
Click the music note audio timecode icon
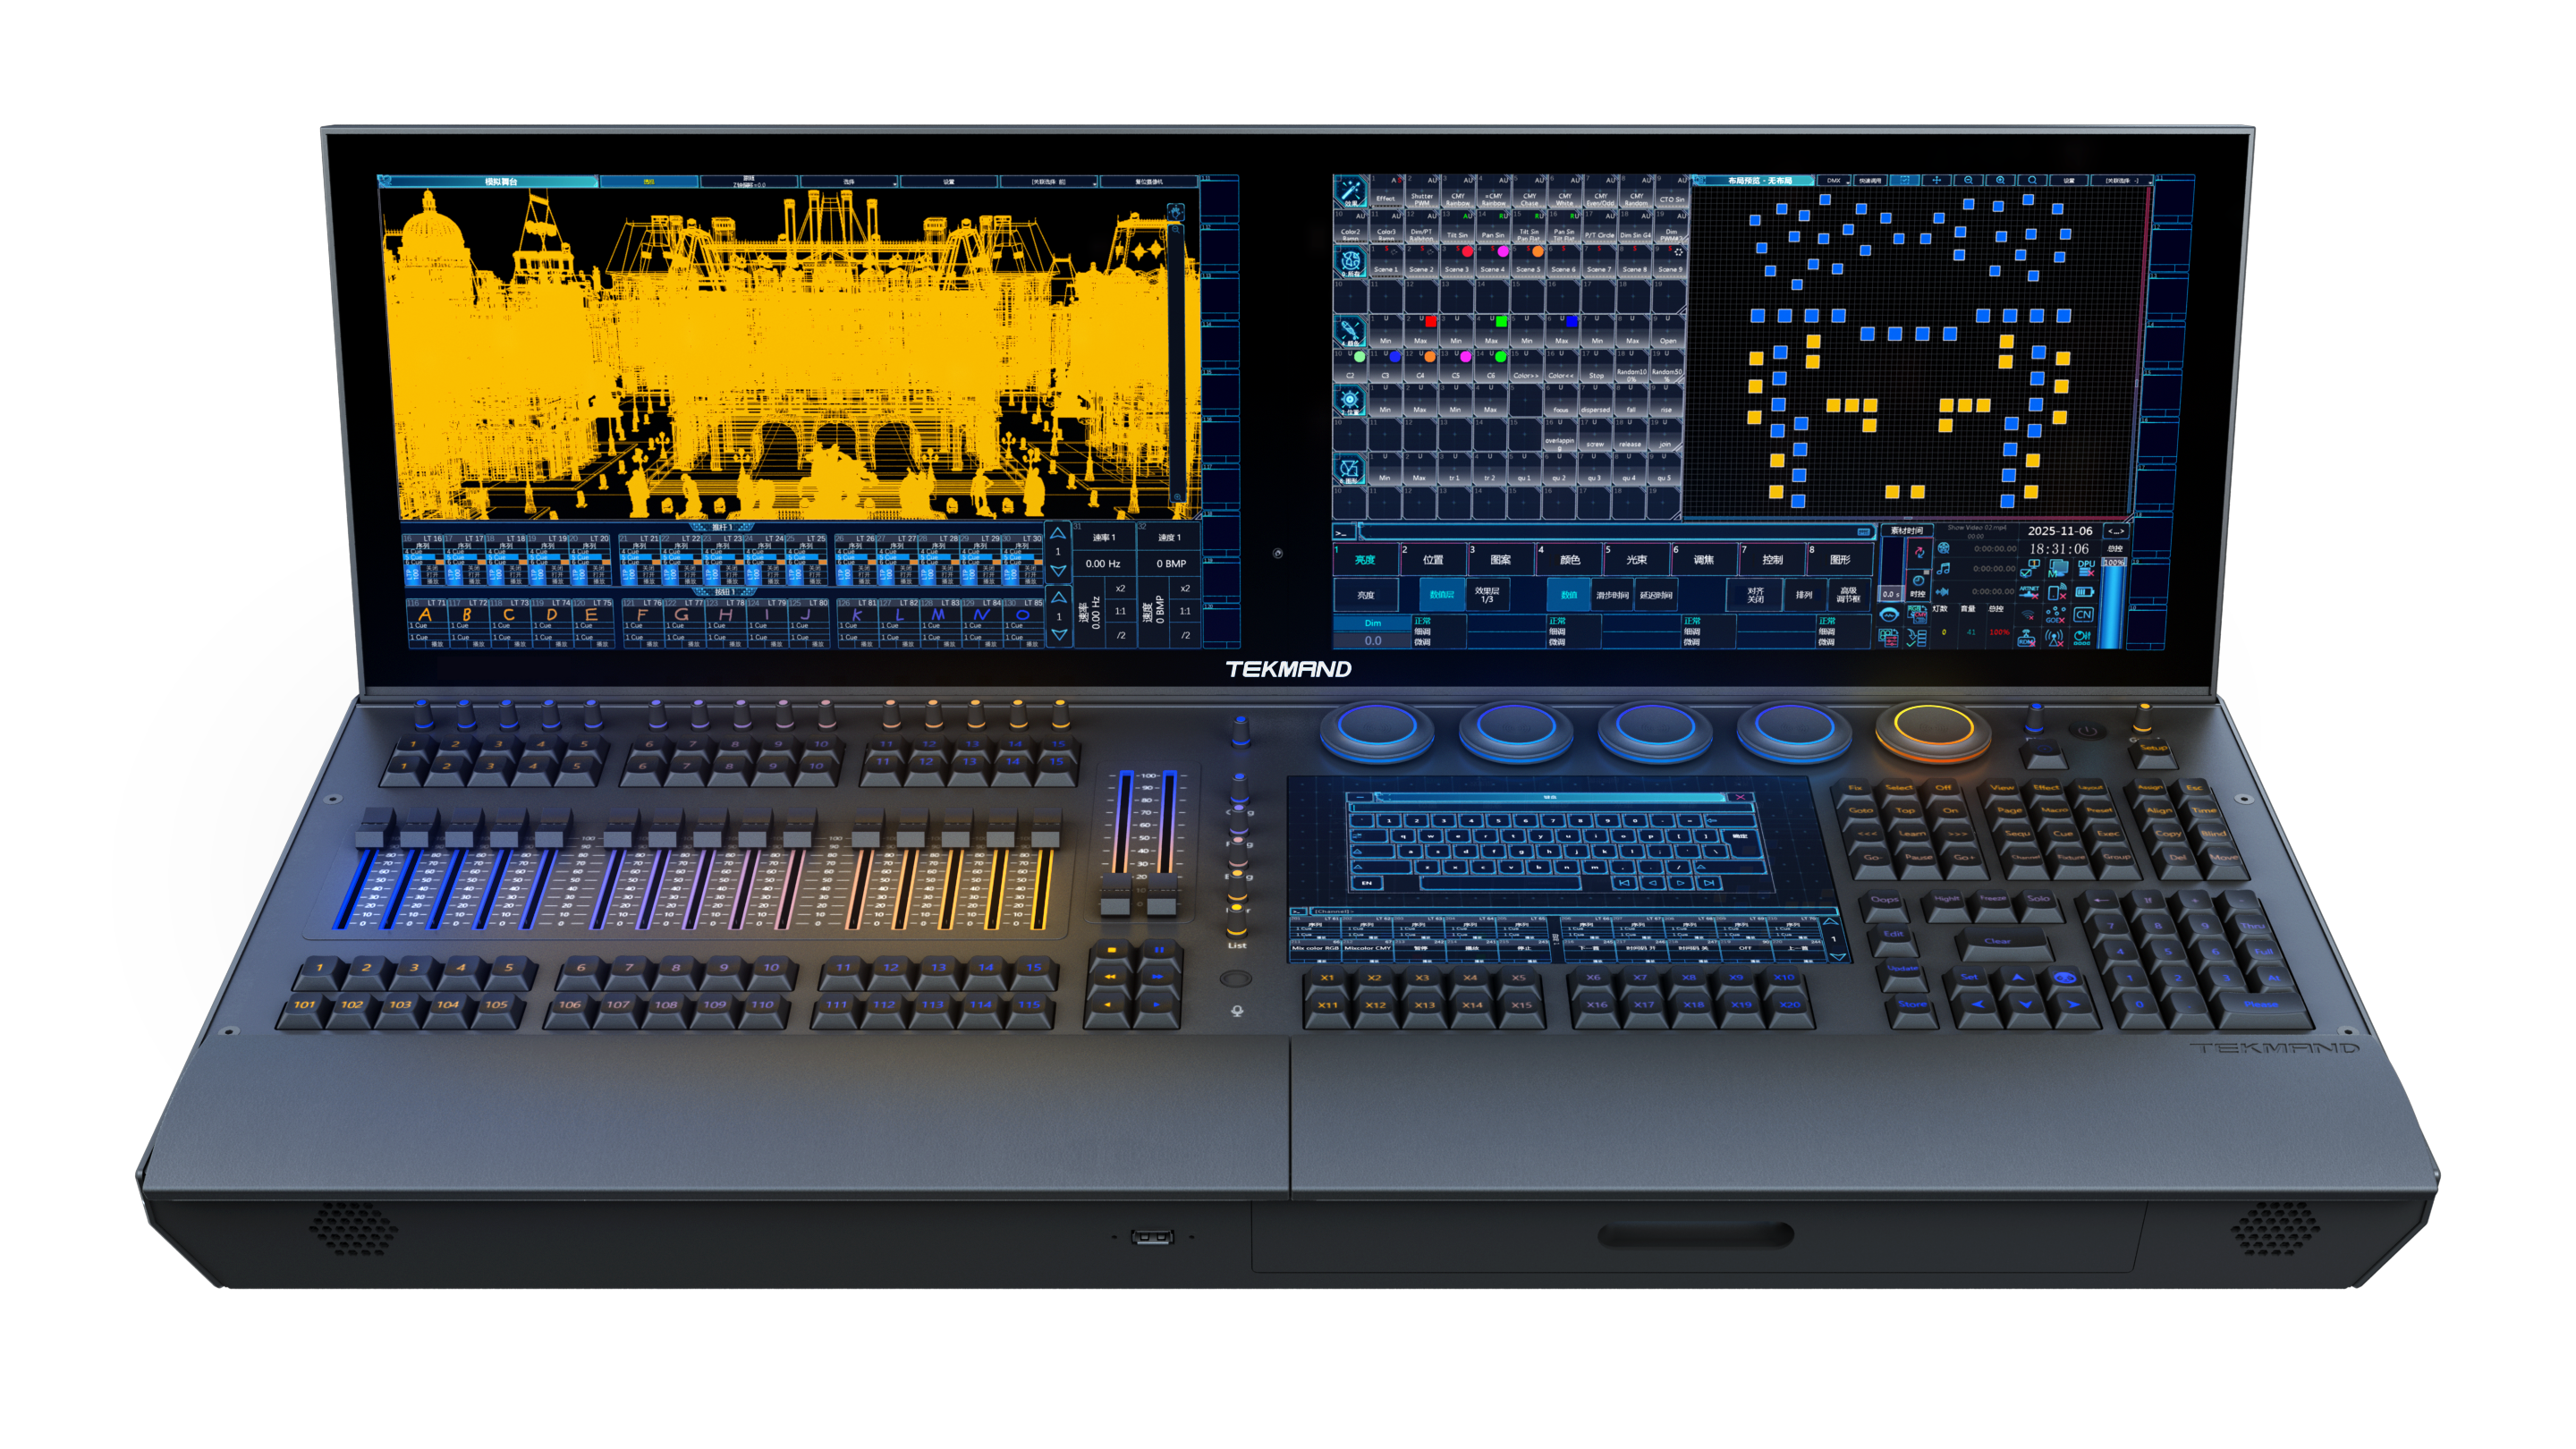1944,569
